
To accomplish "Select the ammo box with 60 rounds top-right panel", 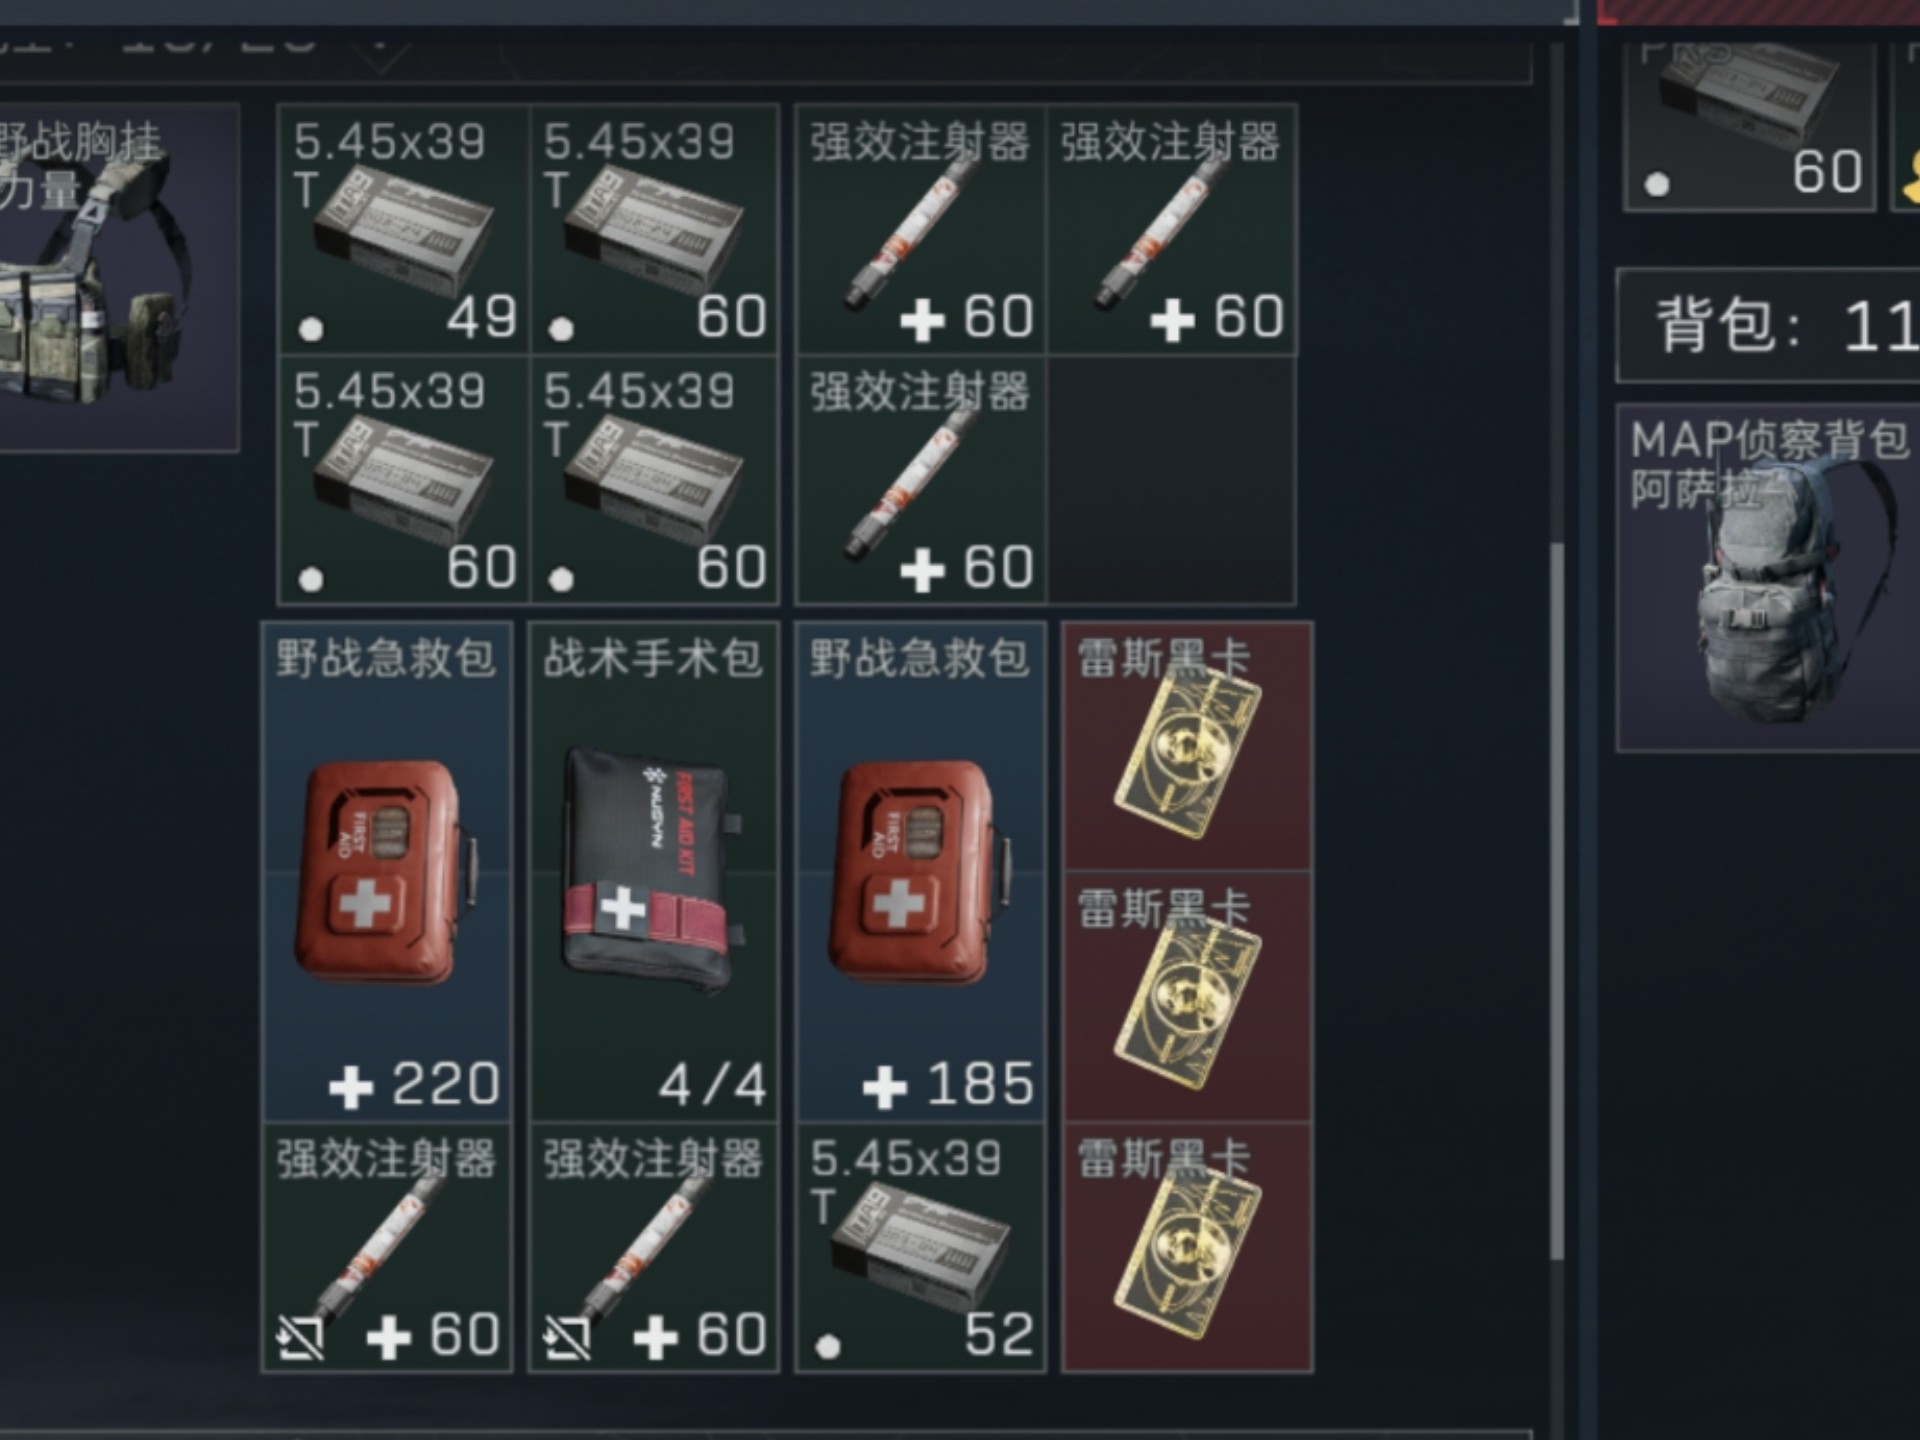I will (1749, 125).
